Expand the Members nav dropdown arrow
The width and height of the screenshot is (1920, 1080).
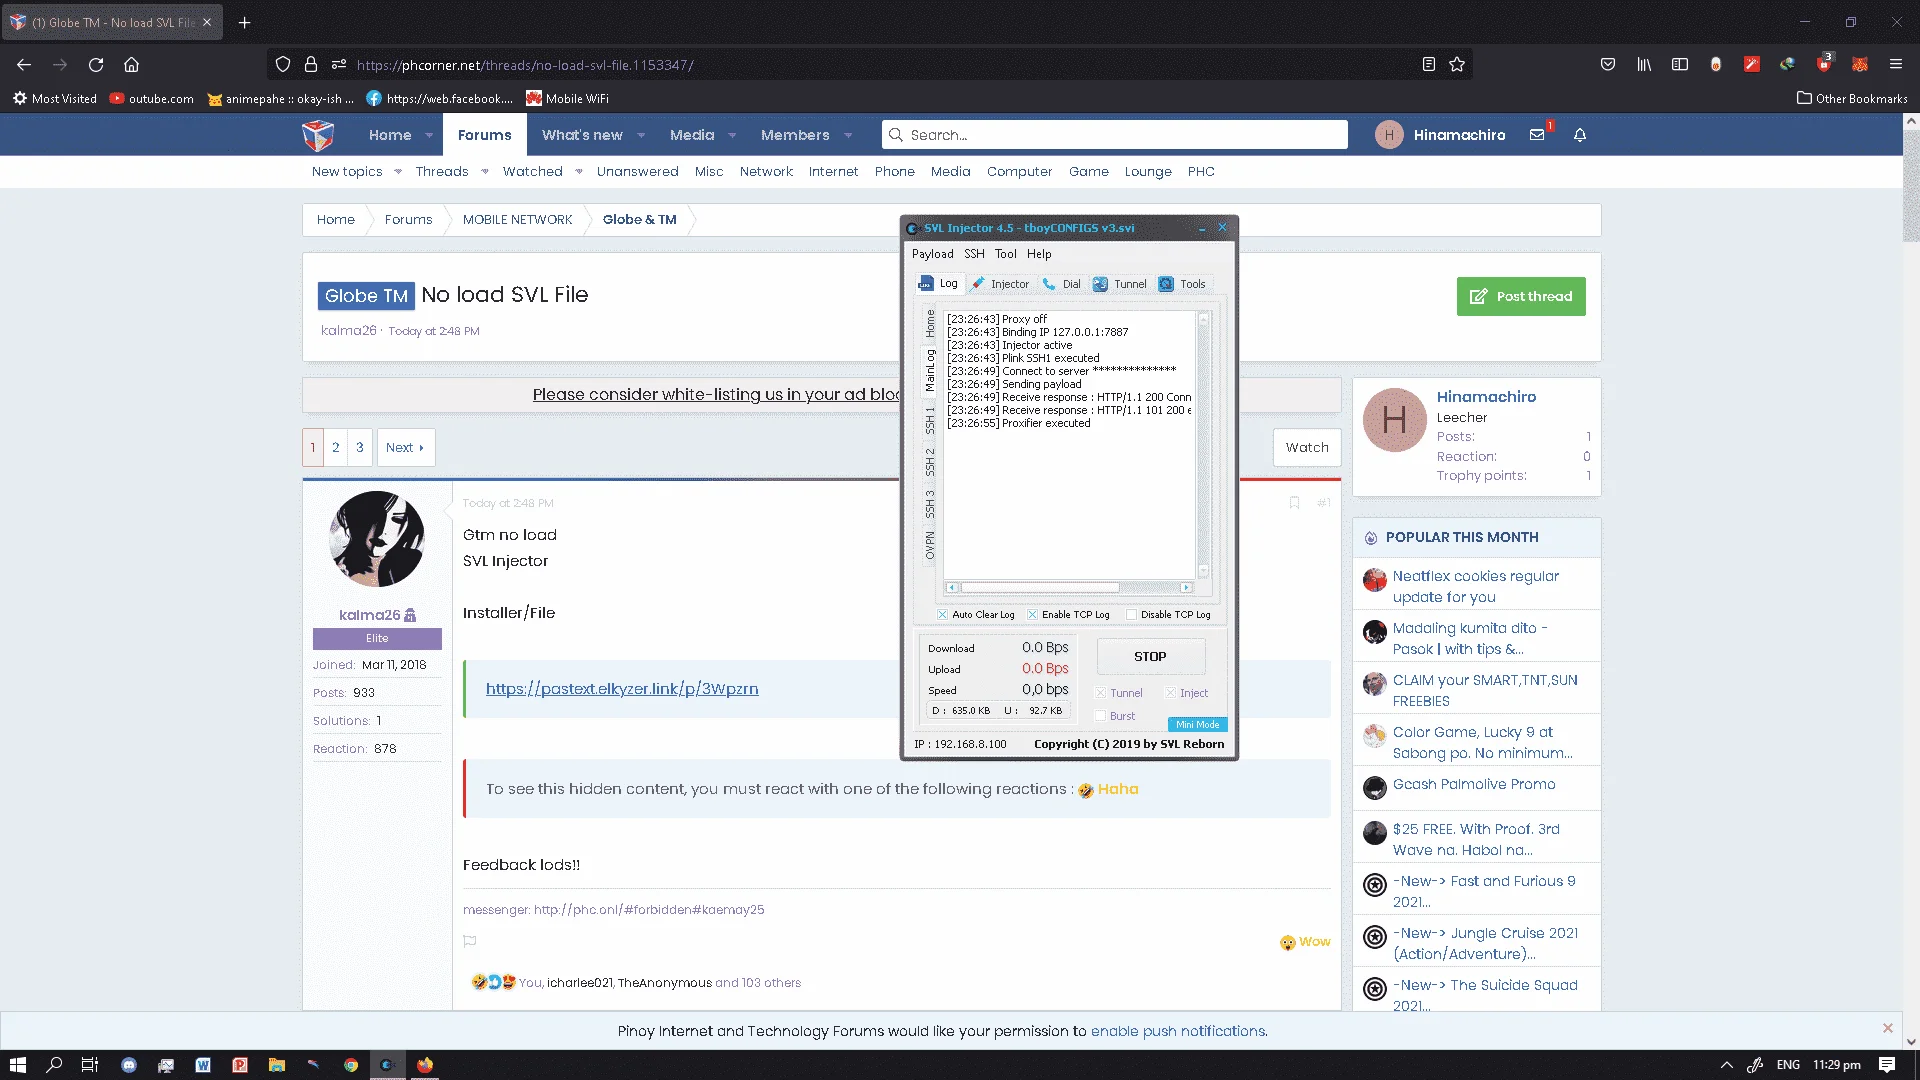click(848, 136)
